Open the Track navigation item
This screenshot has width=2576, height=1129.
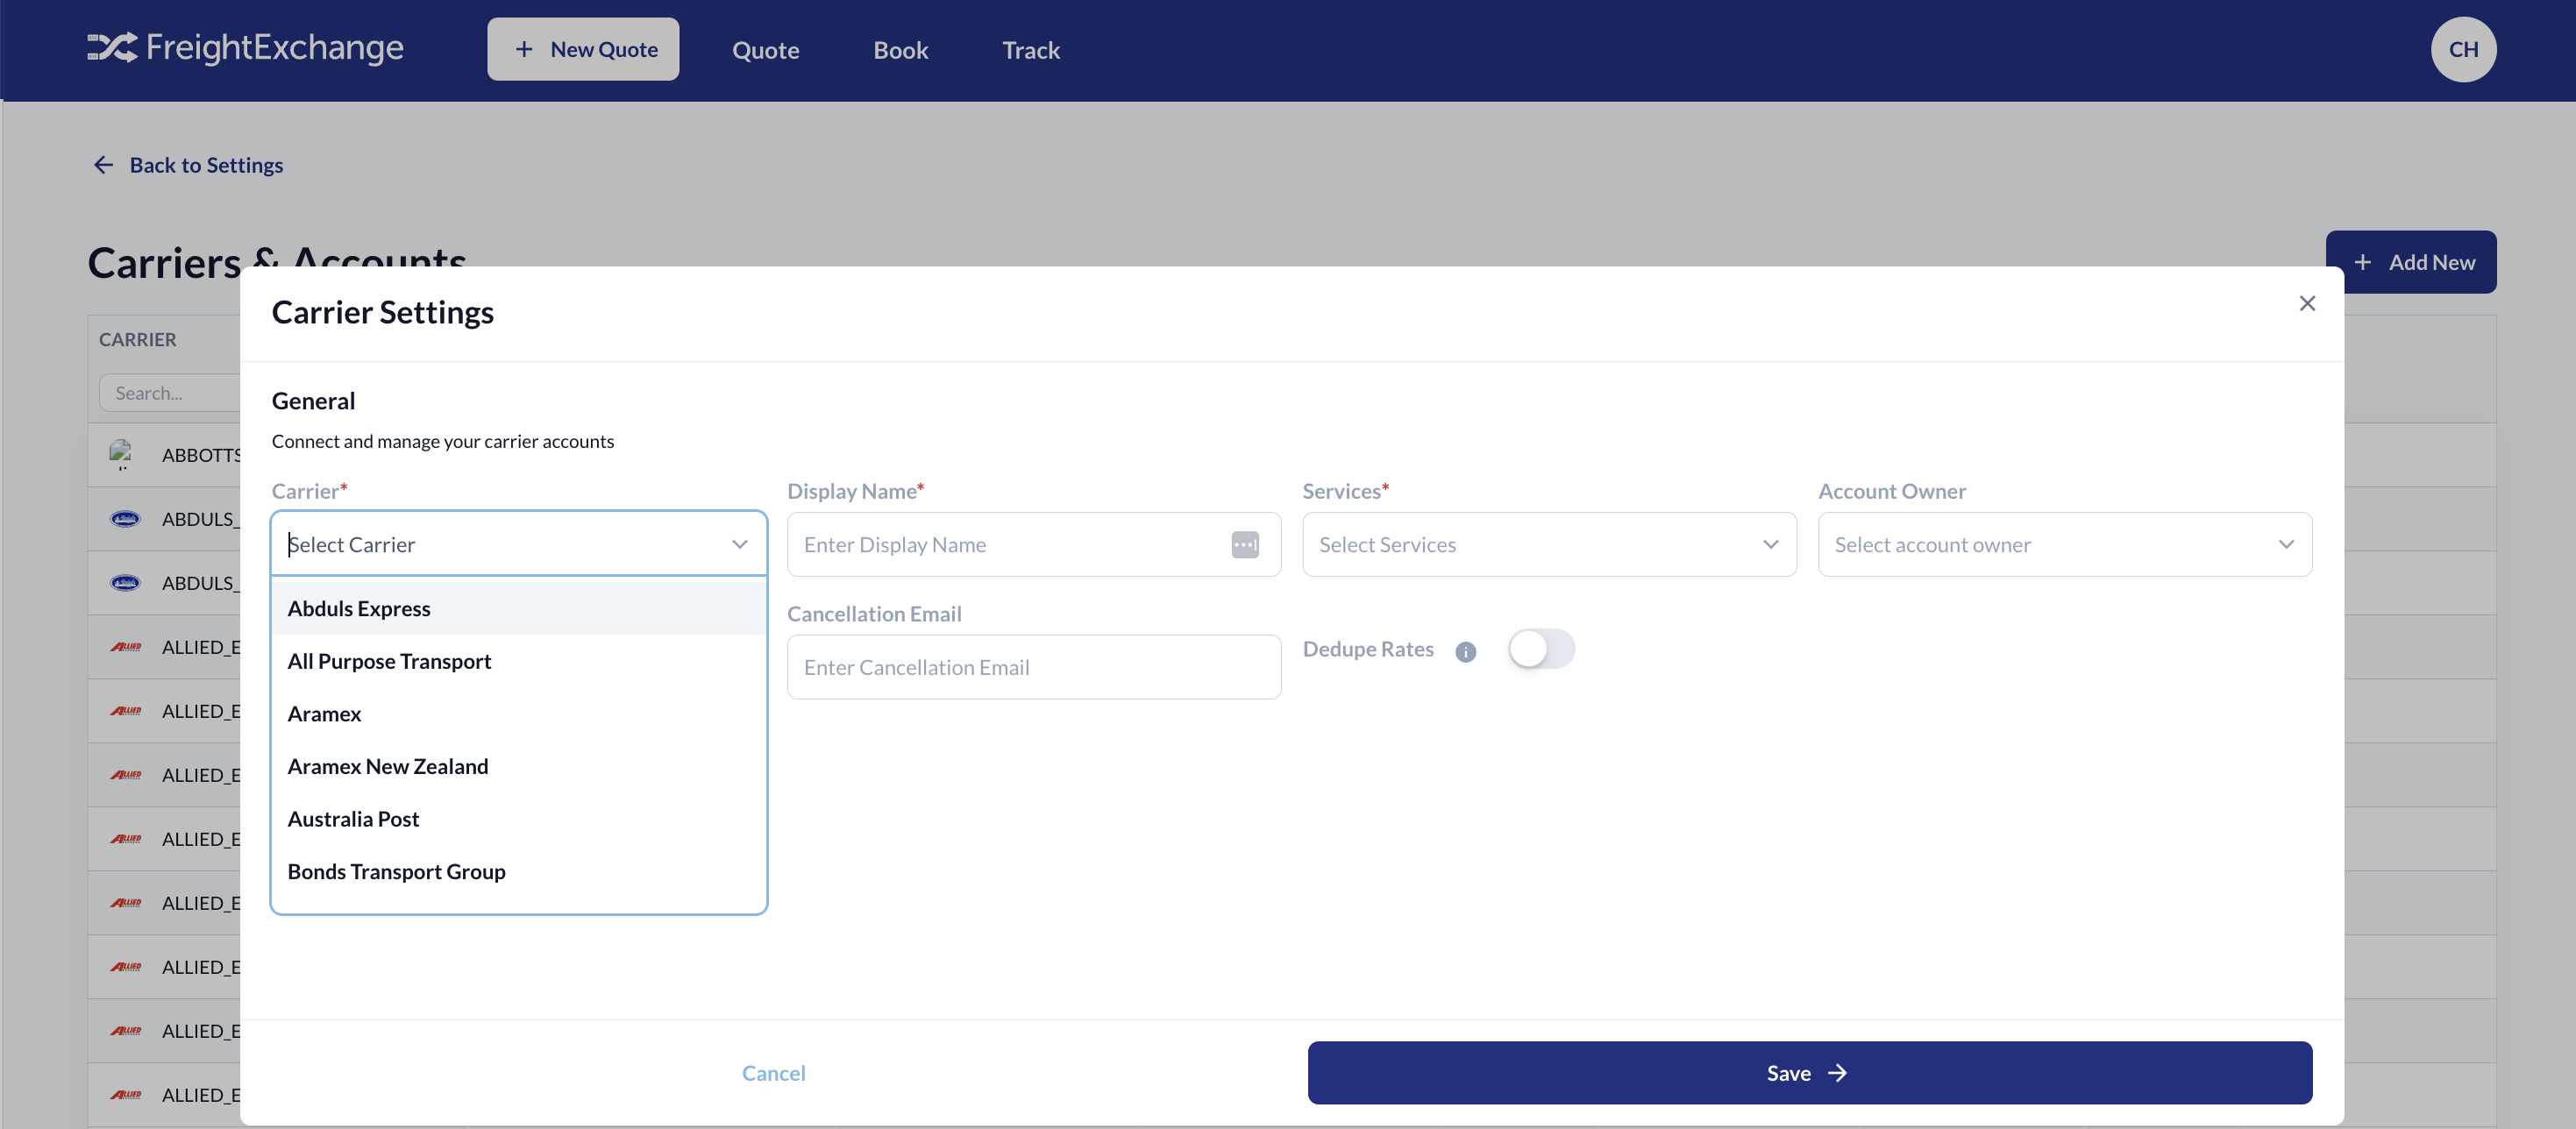point(1030,50)
